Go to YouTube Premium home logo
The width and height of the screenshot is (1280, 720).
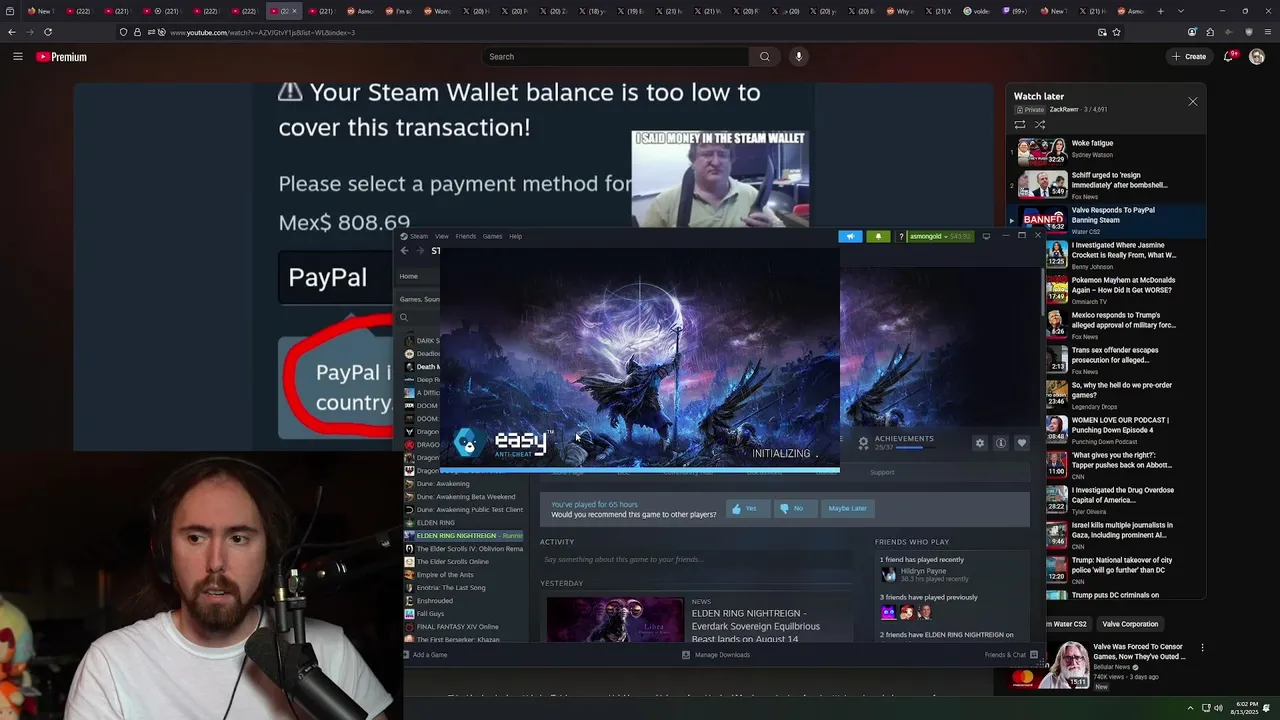click(62, 57)
